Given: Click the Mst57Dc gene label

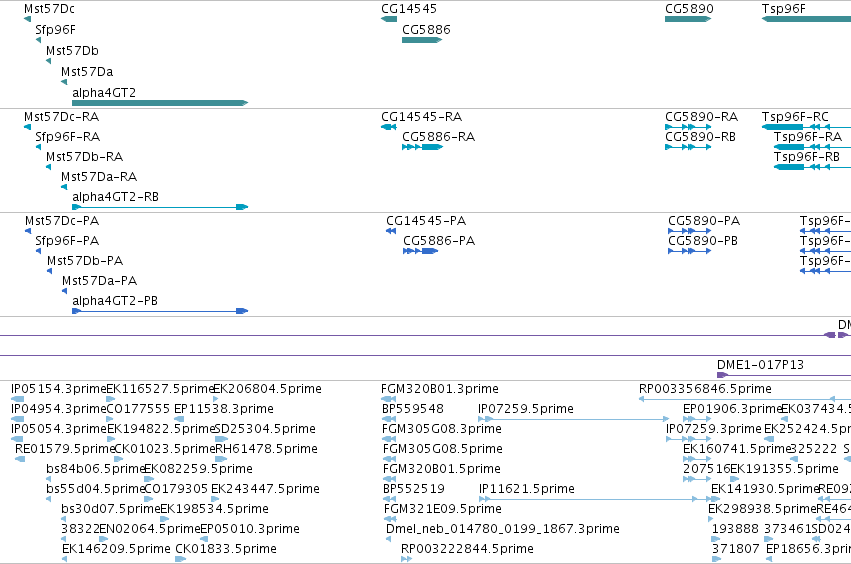Looking at the screenshot, I should [x=49, y=9].
